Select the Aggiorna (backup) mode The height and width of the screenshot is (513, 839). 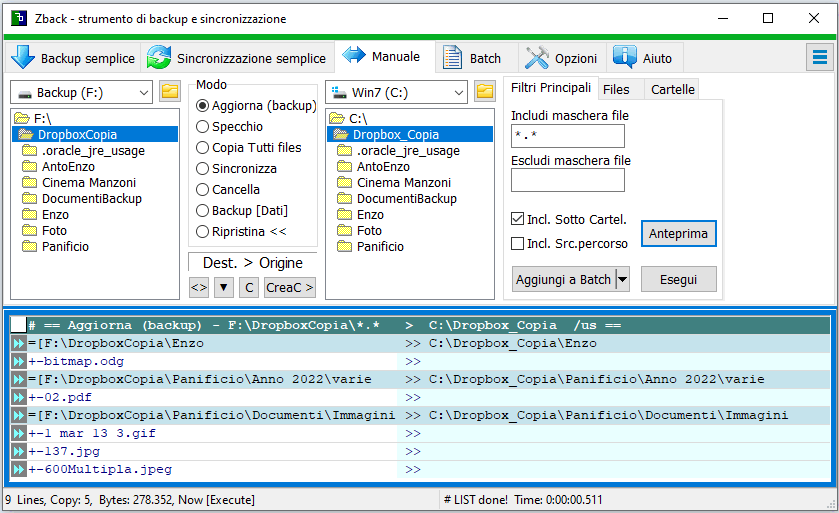point(256,105)
